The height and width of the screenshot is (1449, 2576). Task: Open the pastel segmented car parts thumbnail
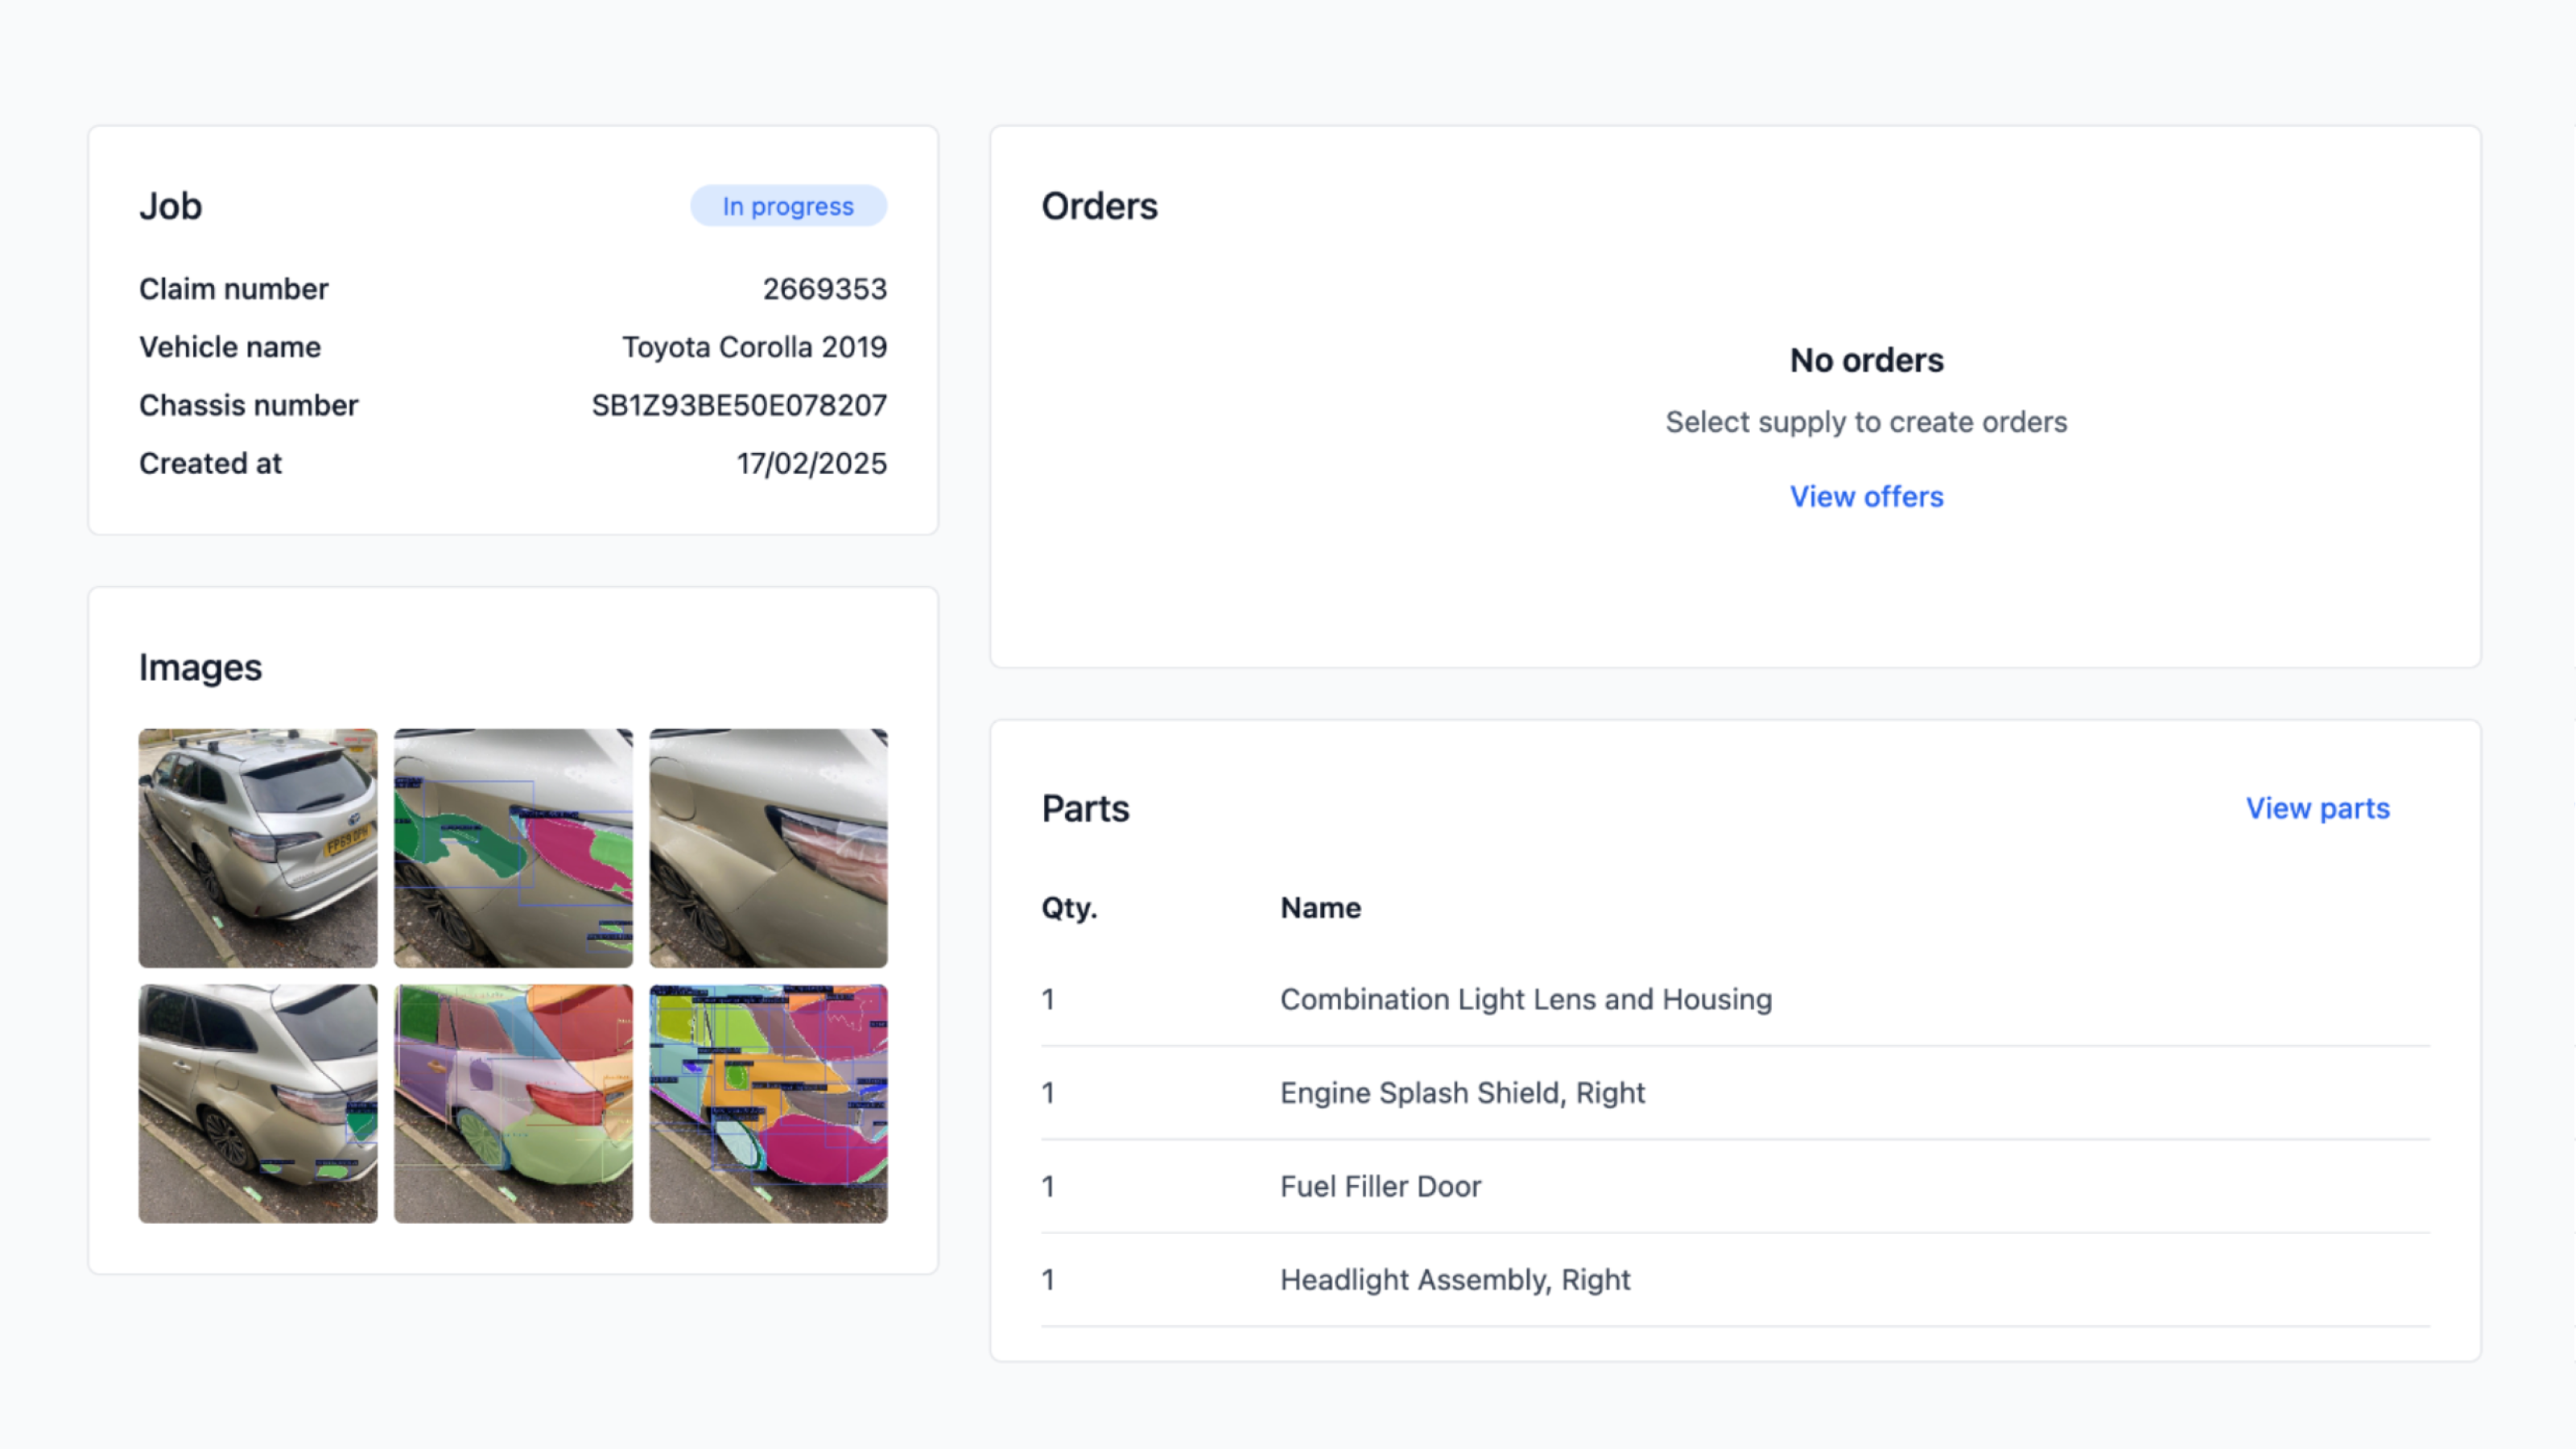pos(513,1103)
